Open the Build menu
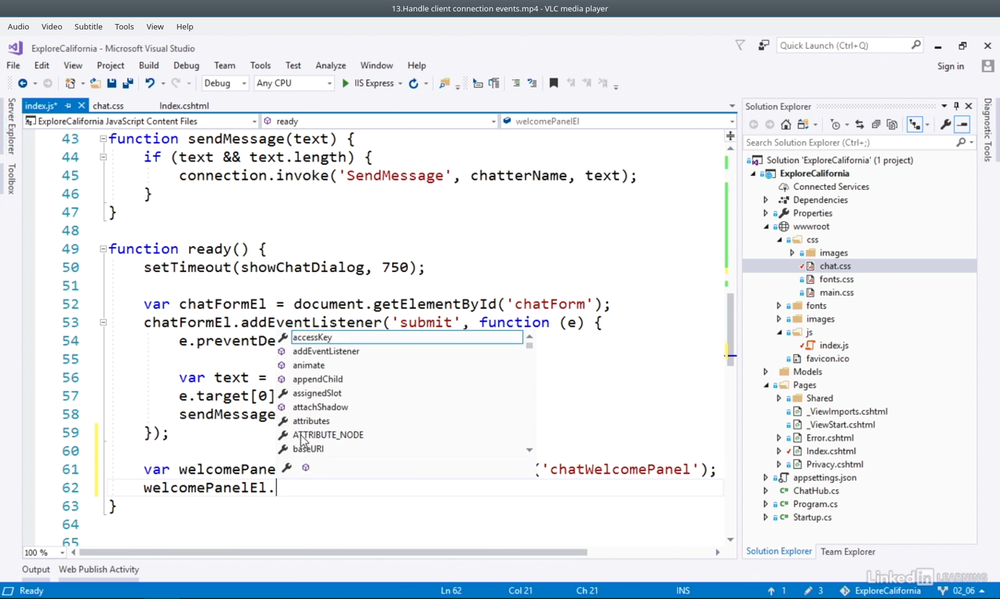The width and height of the screenshot is (1000, 599). (149, 66)
